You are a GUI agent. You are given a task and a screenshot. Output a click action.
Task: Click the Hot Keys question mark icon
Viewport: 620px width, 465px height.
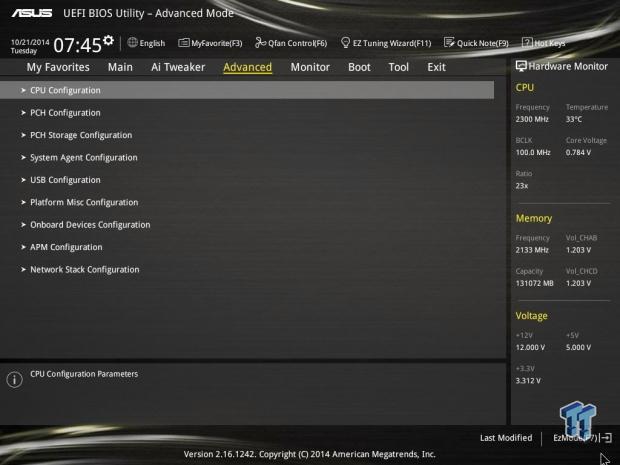527,42
